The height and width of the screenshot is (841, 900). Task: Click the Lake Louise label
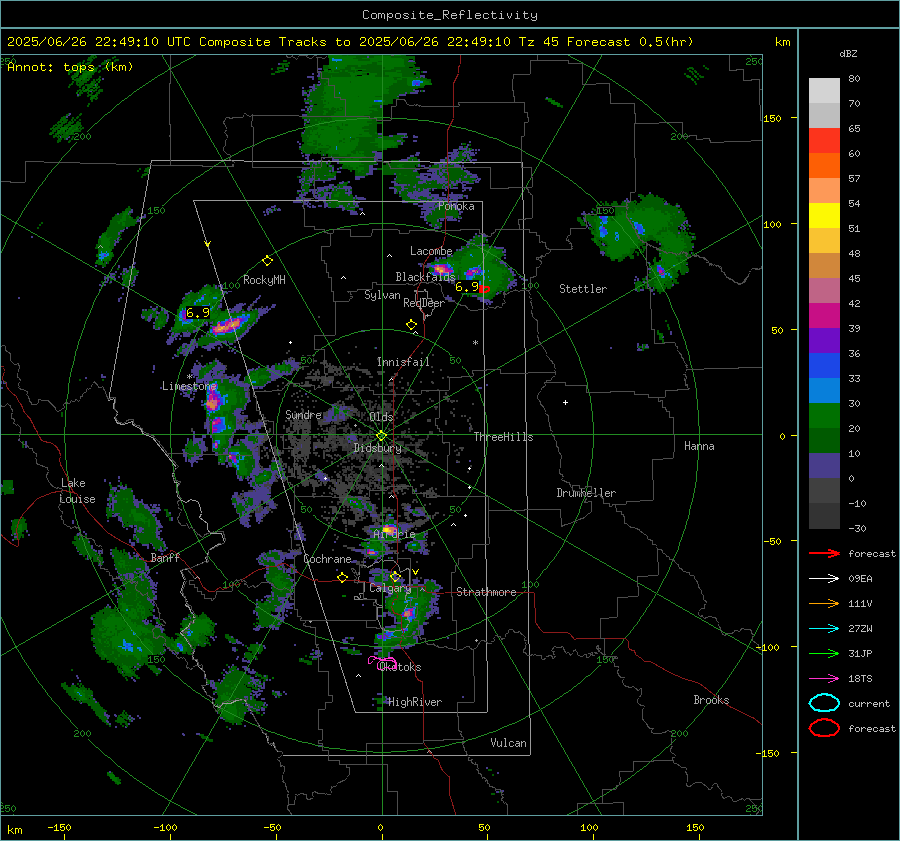[x=77, y=491]
